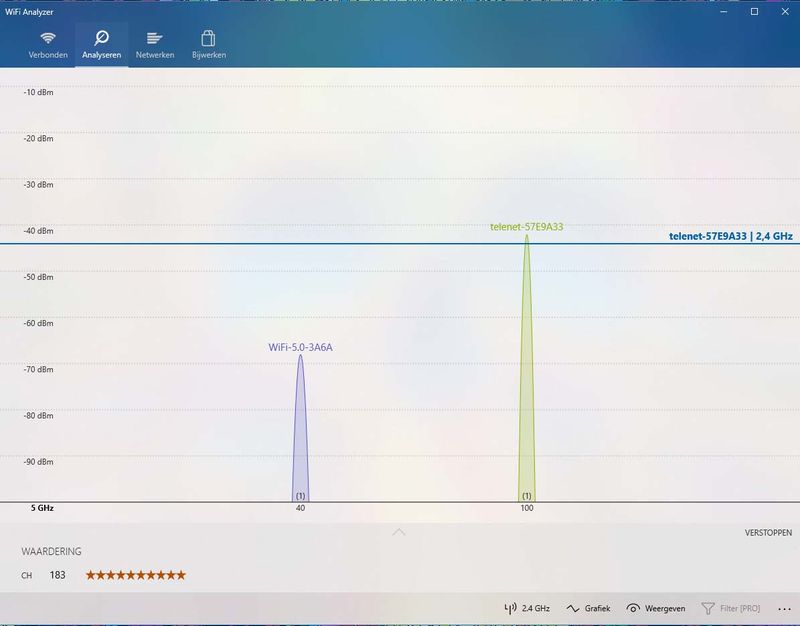Select the WiFi-5.0-3A6A network label

(300, 347)
